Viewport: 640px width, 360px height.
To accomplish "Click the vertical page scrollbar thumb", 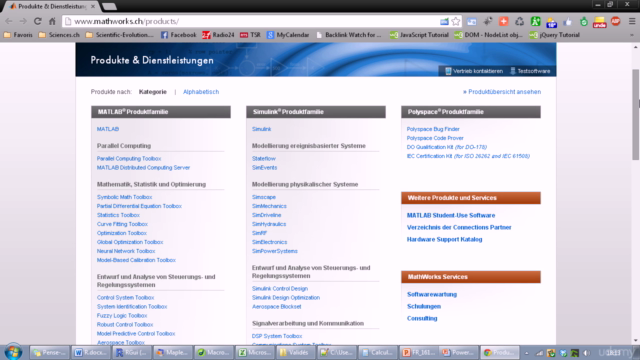I will [x=636, y=114].
